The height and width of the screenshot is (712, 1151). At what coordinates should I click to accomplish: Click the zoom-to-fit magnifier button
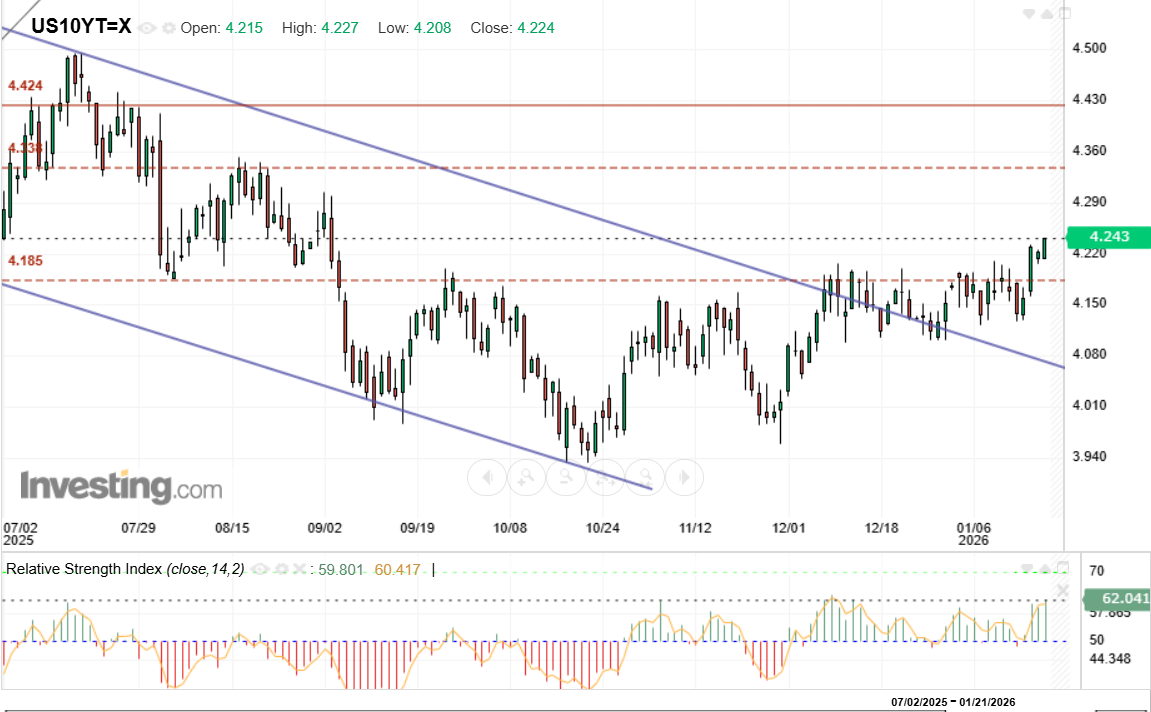tap(645, 477)
